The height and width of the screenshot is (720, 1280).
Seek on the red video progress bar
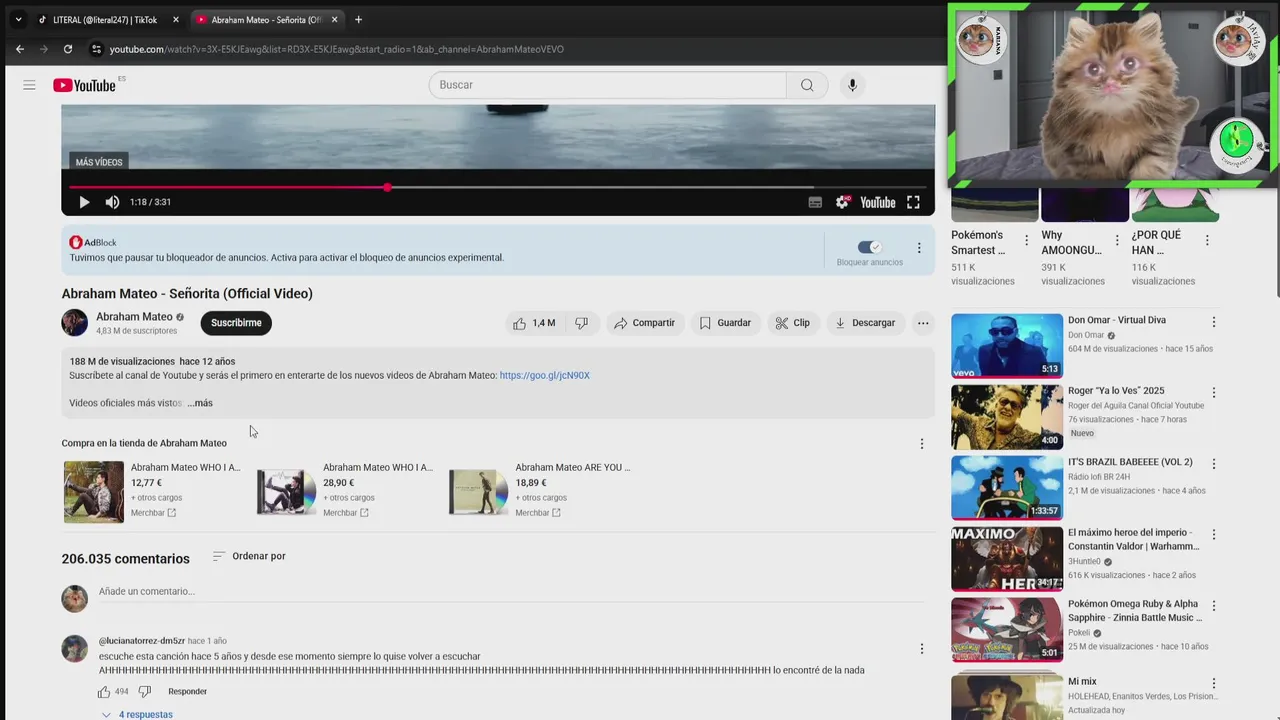coord(498,187)
